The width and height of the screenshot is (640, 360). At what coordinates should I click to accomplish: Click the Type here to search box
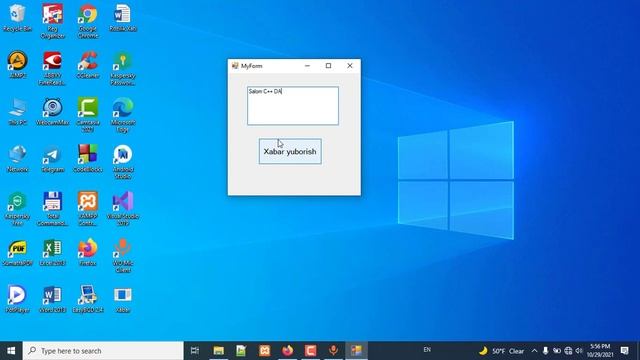tap(103, 351)
